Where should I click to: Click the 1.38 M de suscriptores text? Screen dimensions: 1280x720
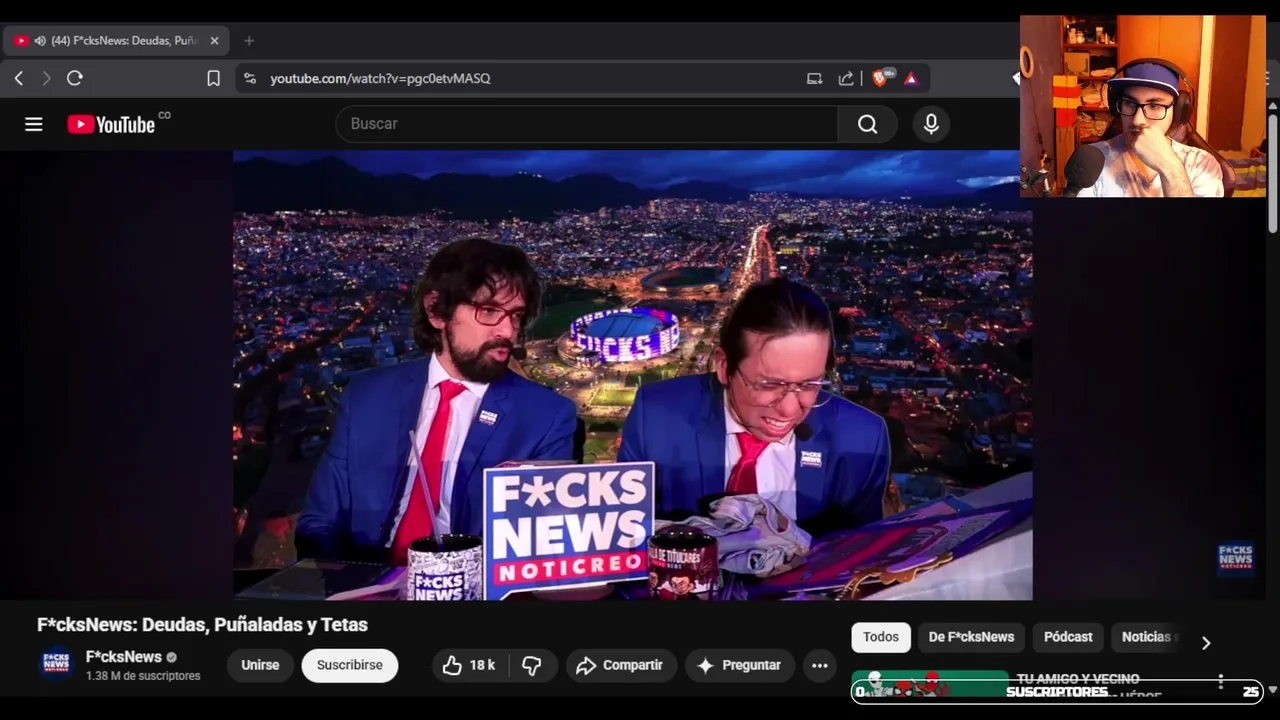coord(143,676)
